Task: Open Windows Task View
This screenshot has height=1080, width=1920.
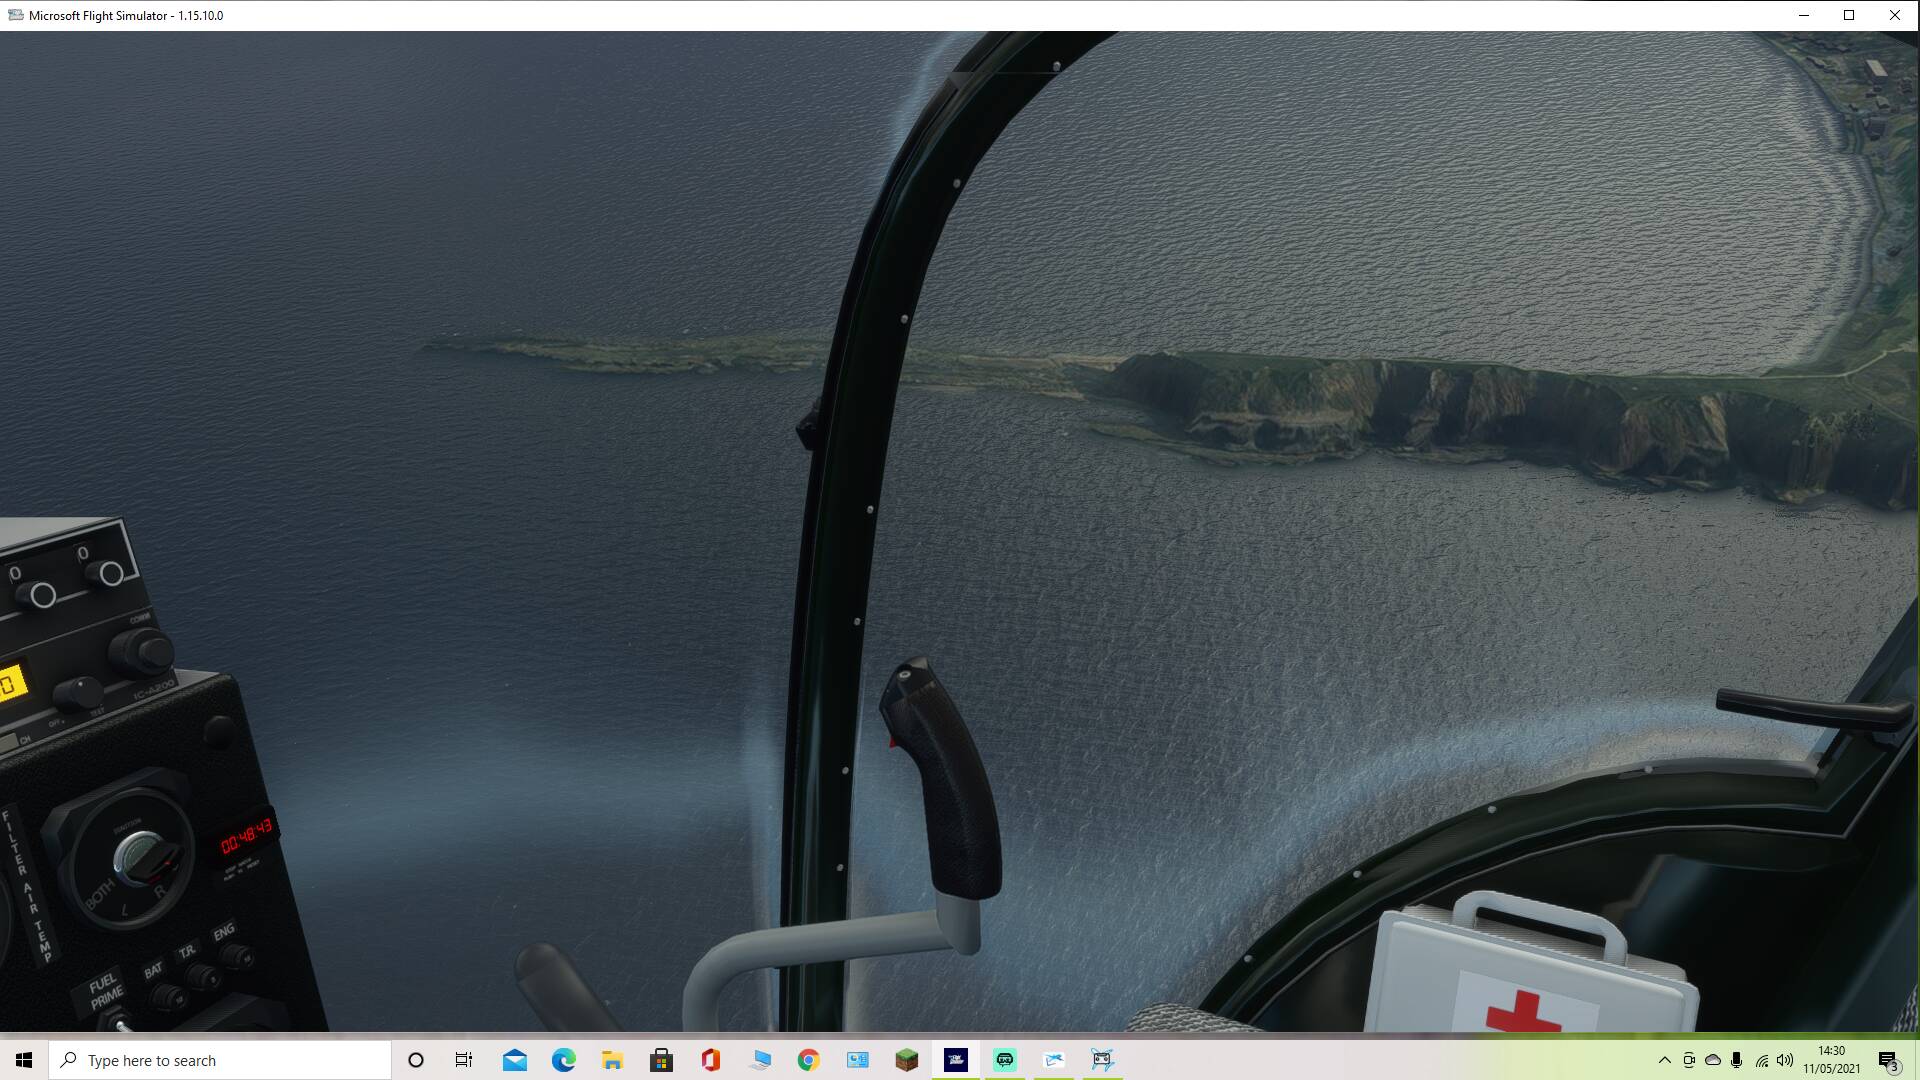Action: pyautogui.click(x=464, y=1060)
